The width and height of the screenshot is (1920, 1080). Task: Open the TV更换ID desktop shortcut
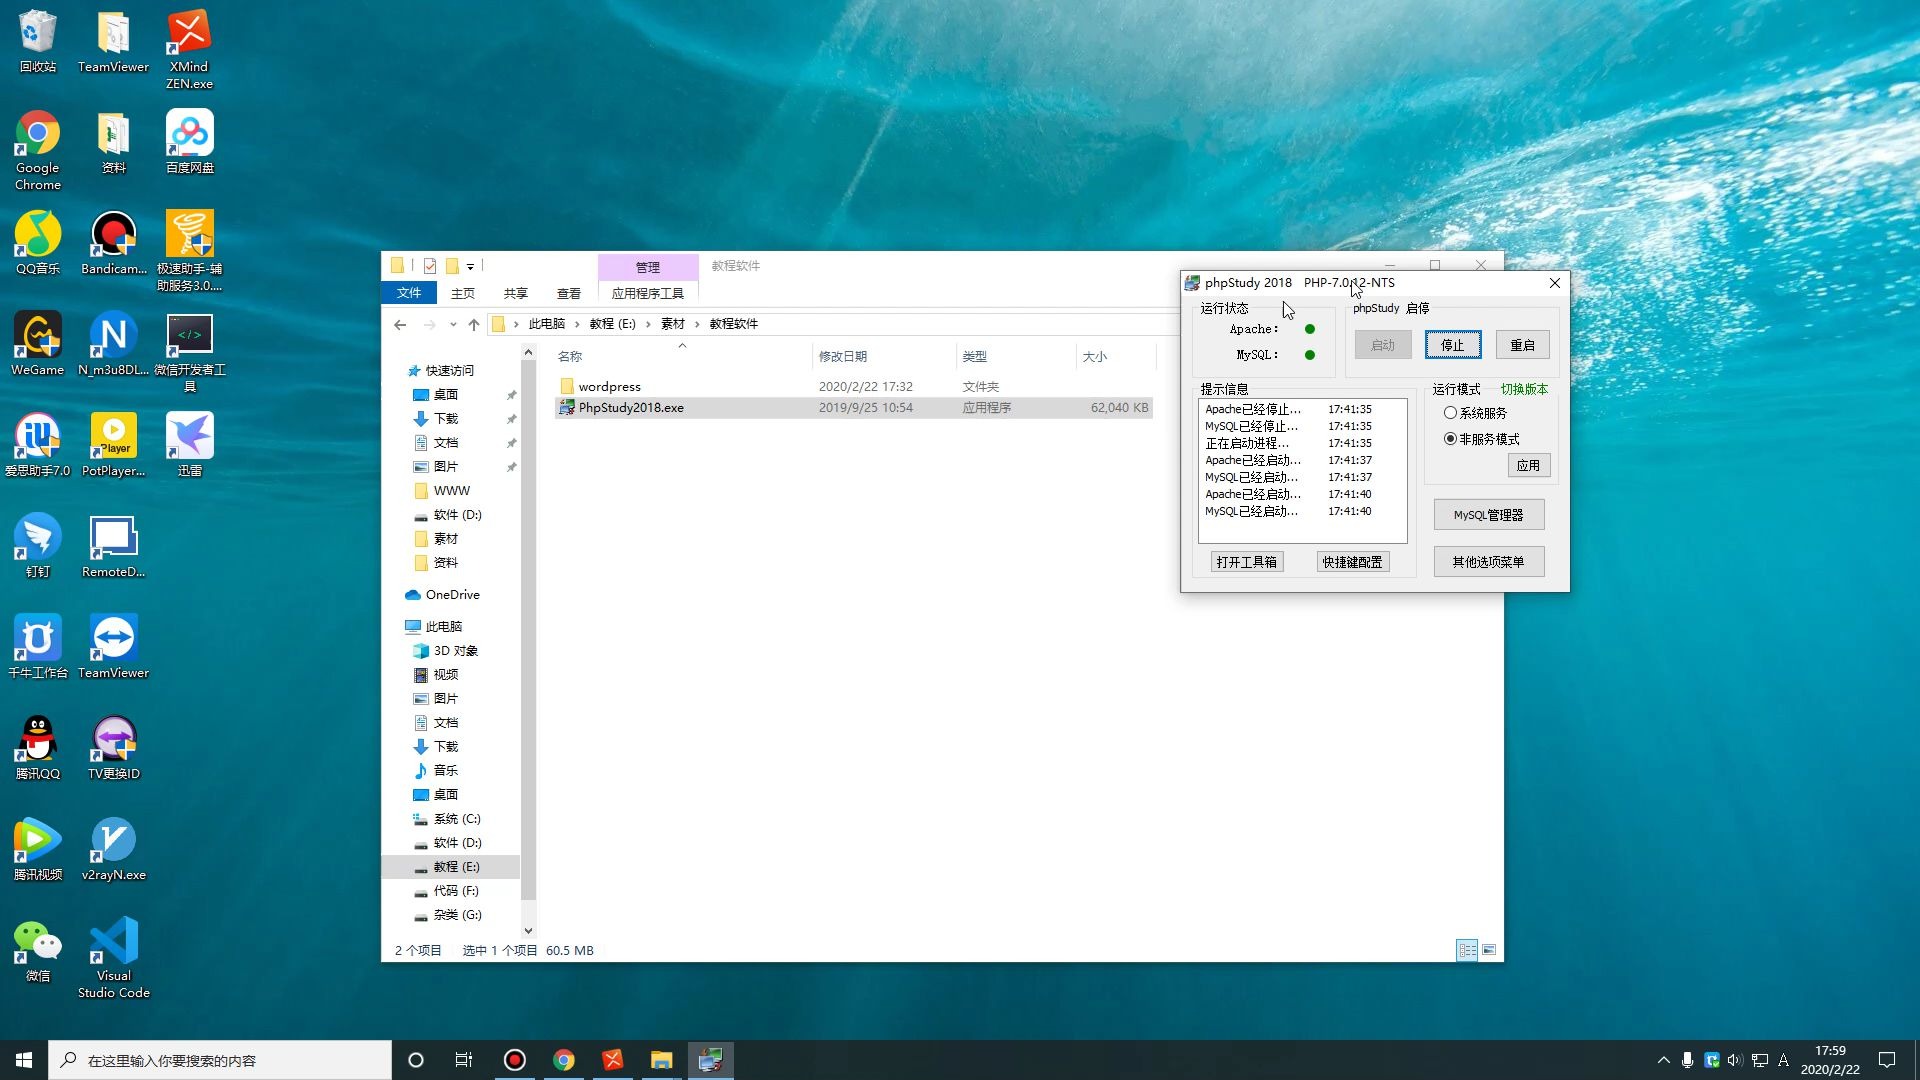(113, 748)
